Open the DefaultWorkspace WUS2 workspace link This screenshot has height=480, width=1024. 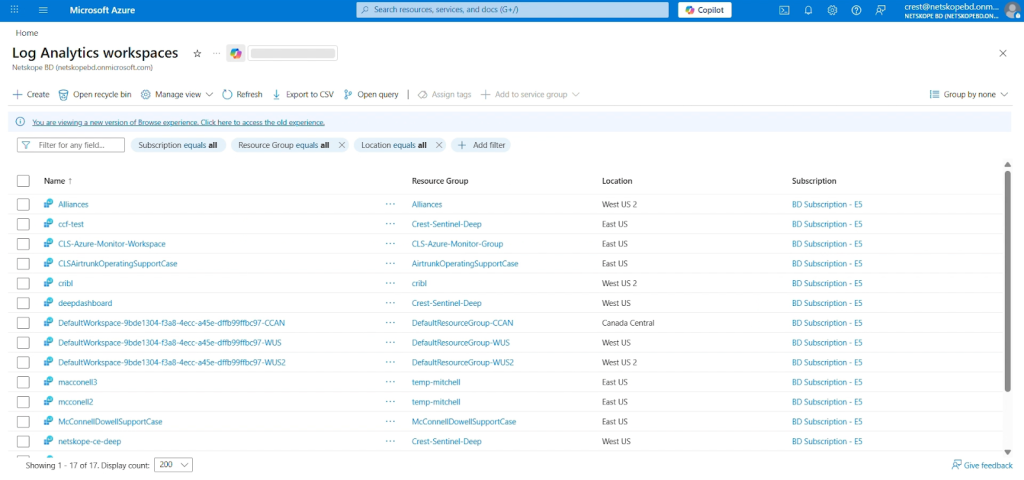click(172, 362)
